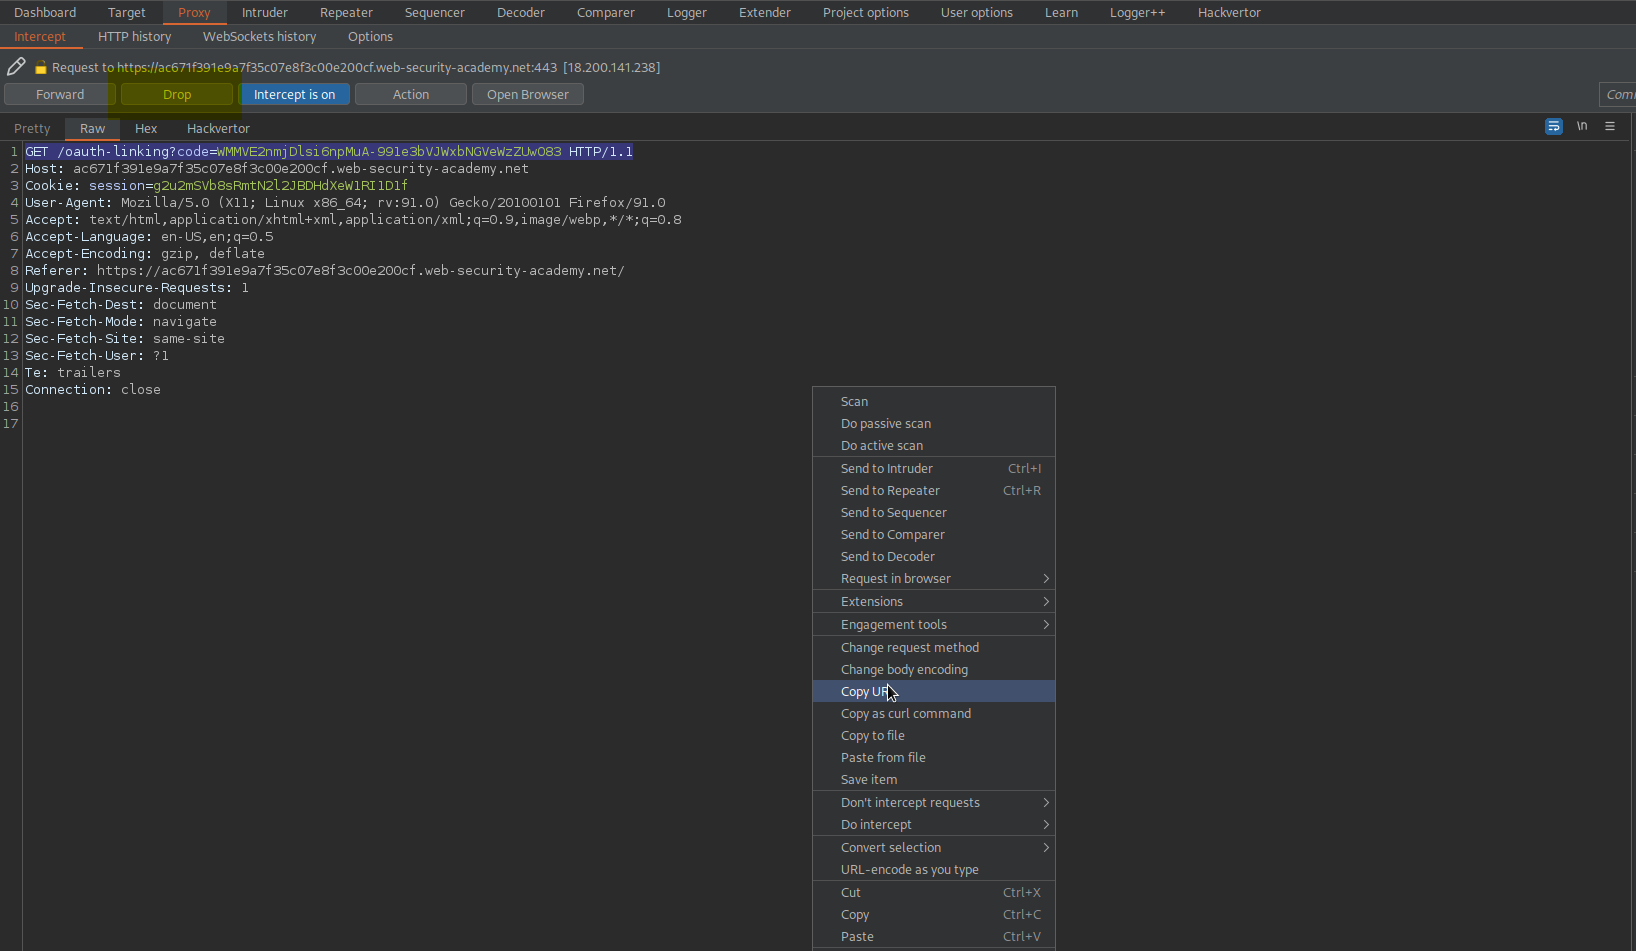
Task: Switch to the Logger tab
Action: click(x=687, y=12)
